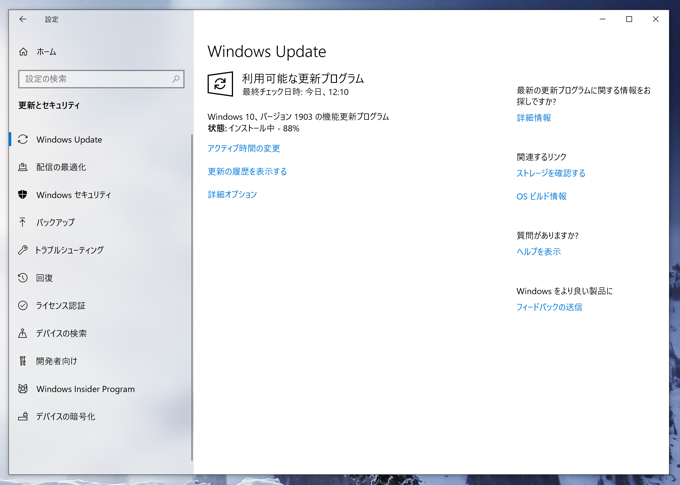Click アクティブ時間の変更 link
Viewport: 680px width, 485px height.
tap(244, 148)
